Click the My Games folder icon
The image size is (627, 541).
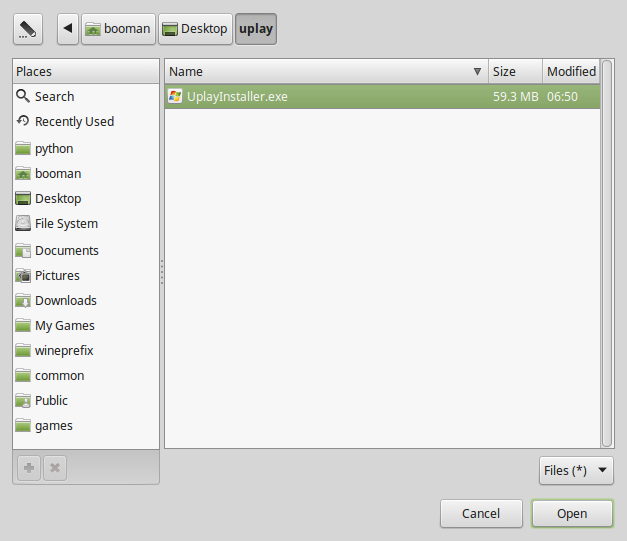[x=23, y=325]
